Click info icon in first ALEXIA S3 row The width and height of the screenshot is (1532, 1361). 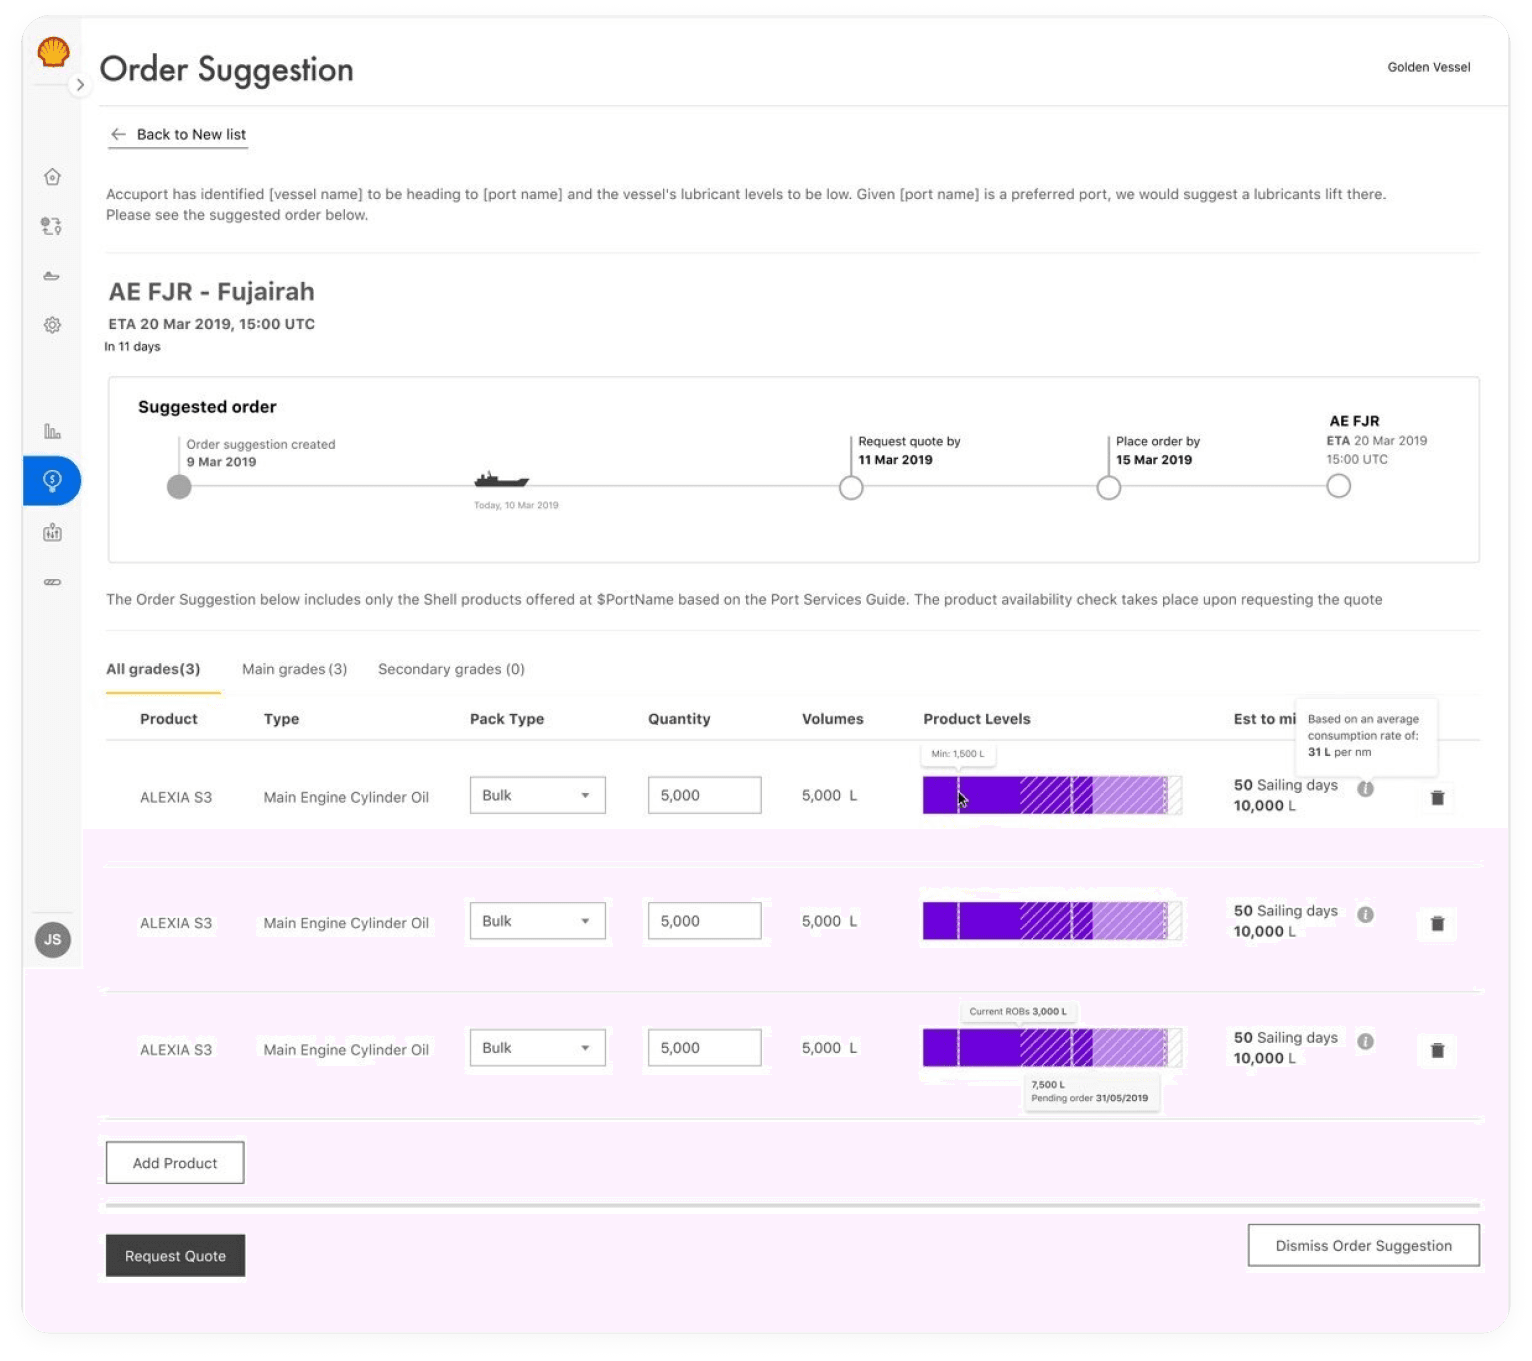[1365, 789]
